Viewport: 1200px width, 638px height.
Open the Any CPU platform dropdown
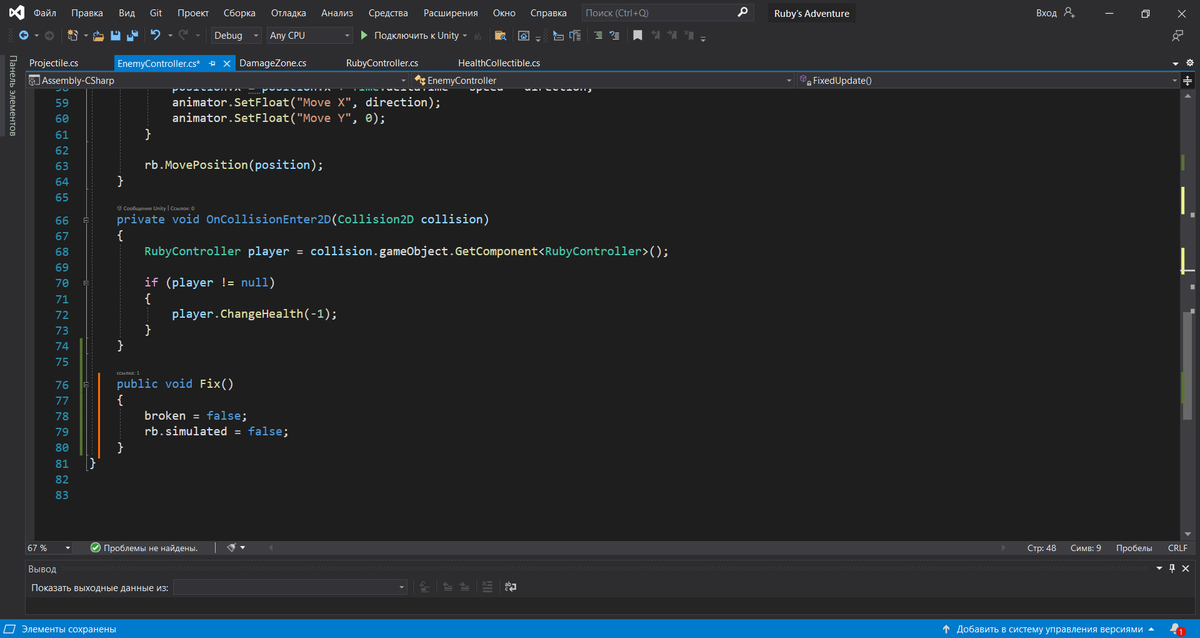tap(309, 35)
